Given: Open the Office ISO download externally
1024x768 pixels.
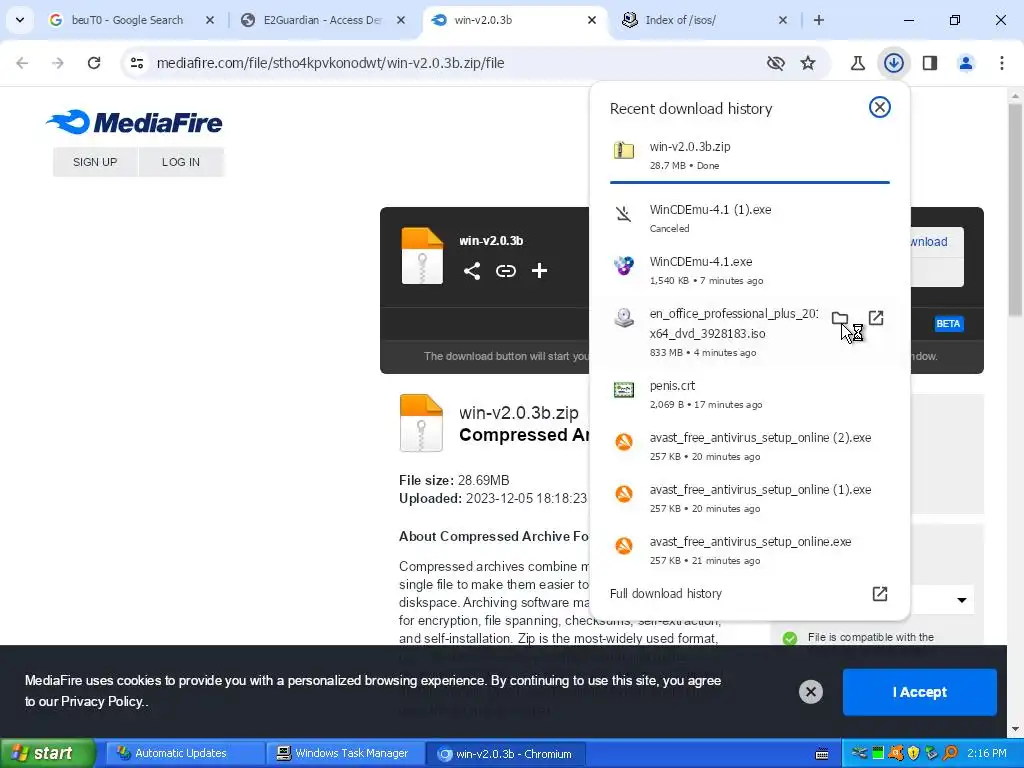Looking at the screenshot, I should click(876, 318).
